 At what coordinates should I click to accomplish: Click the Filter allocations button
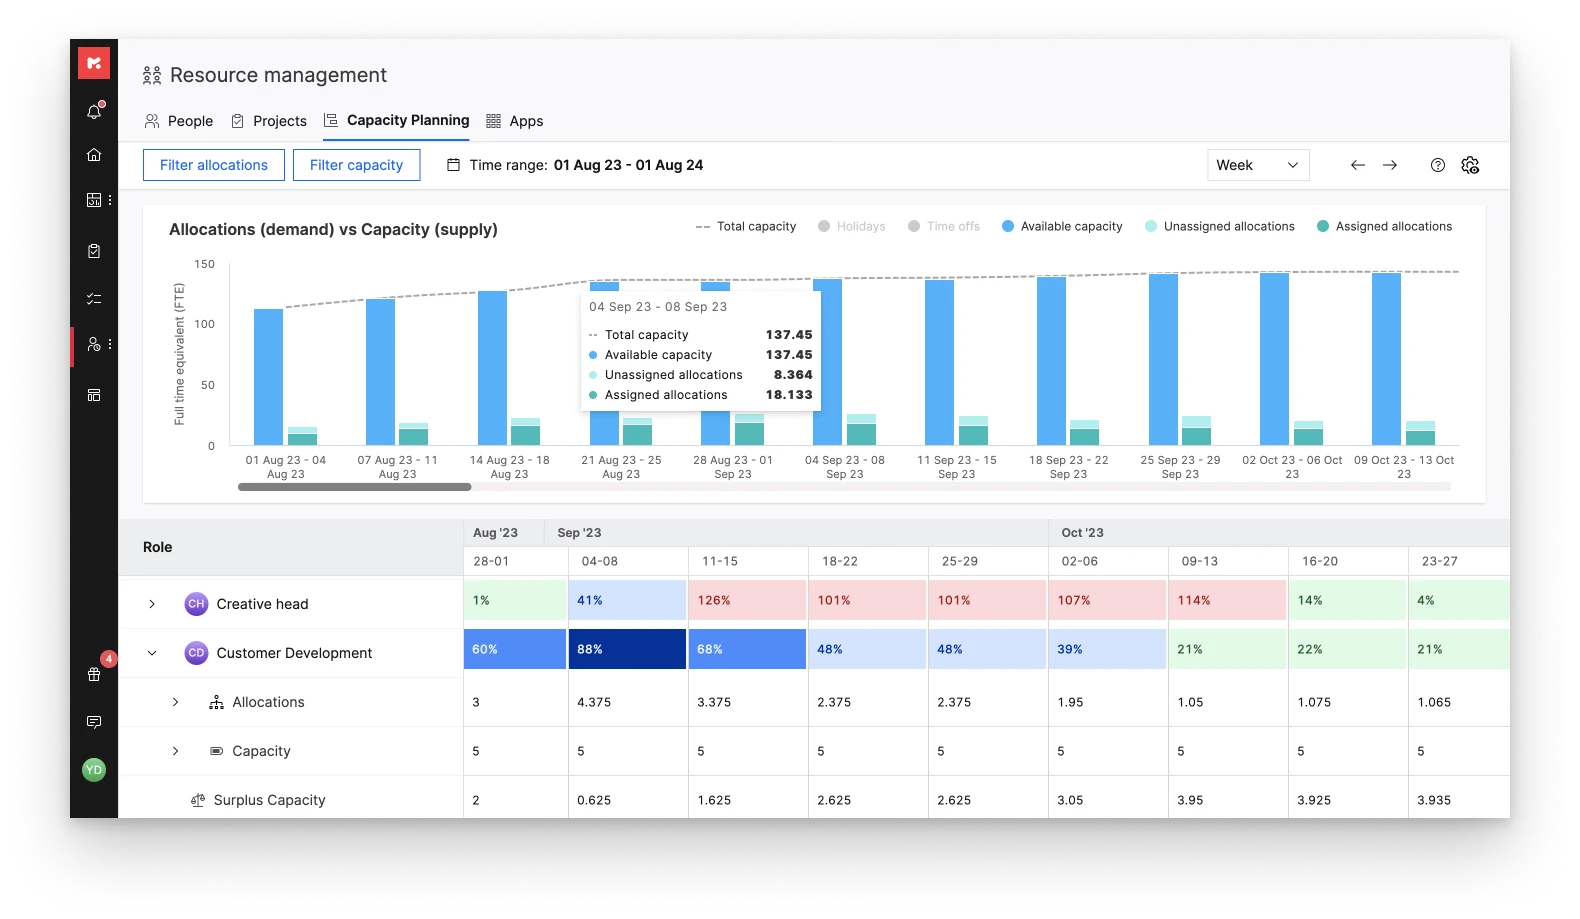click(214, 165)
